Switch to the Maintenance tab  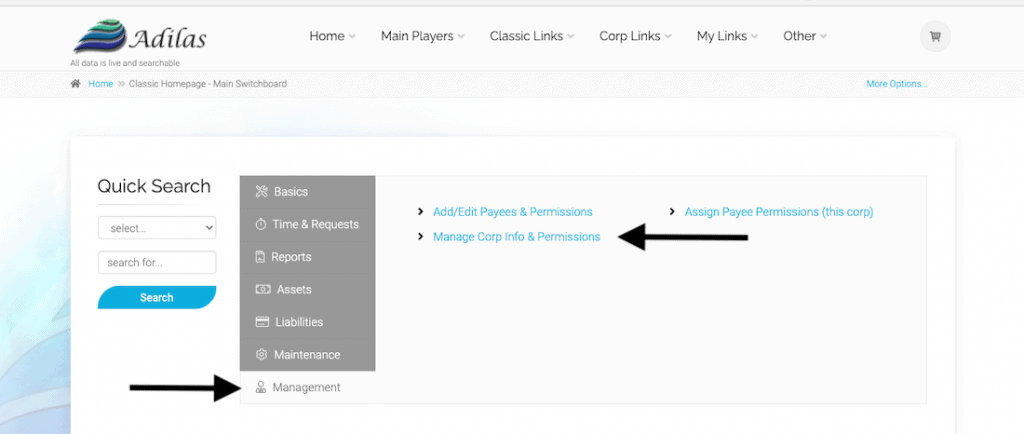pyautogui.click(x=308, y=355)
